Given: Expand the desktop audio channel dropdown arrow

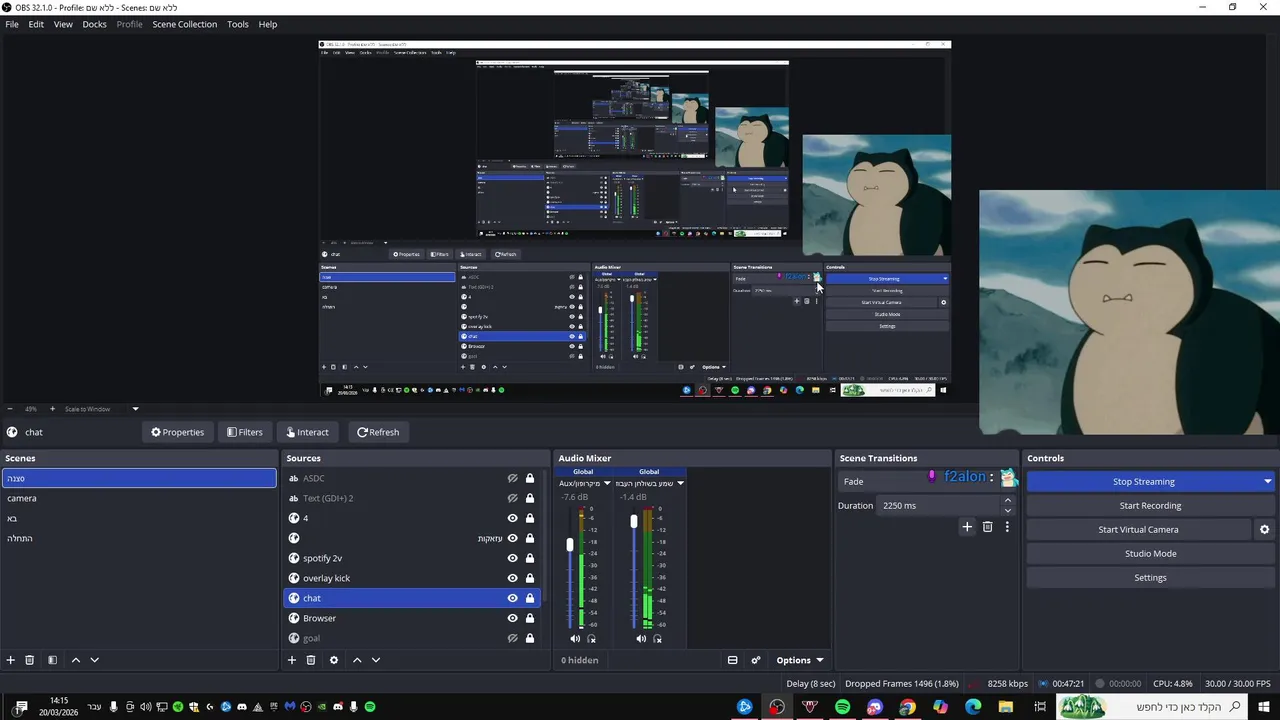Looking at the screenshot, I should pyautogui.click(x=680, y=484).
